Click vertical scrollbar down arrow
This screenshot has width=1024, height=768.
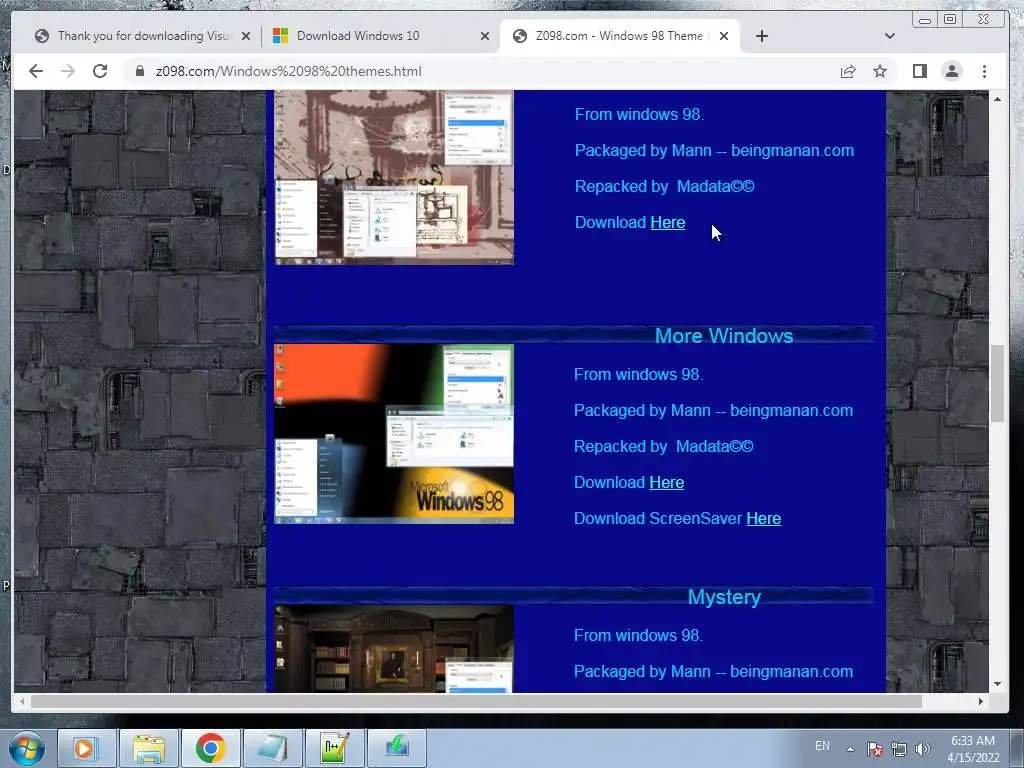[x=997, y=684]
